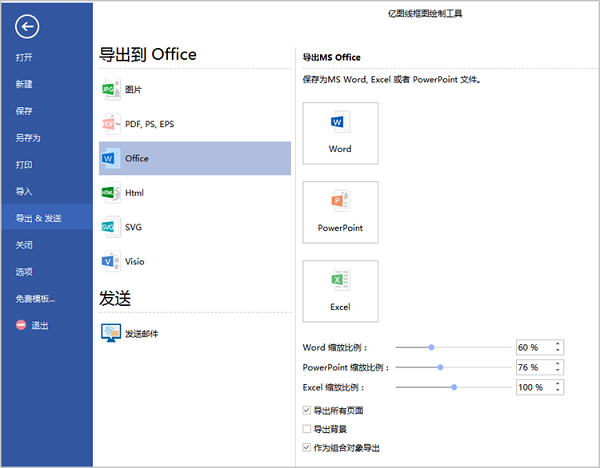Click the Visio label in export list
This screenshot has height=468, width=600.
pyautogui.click(x=135, y=261)
